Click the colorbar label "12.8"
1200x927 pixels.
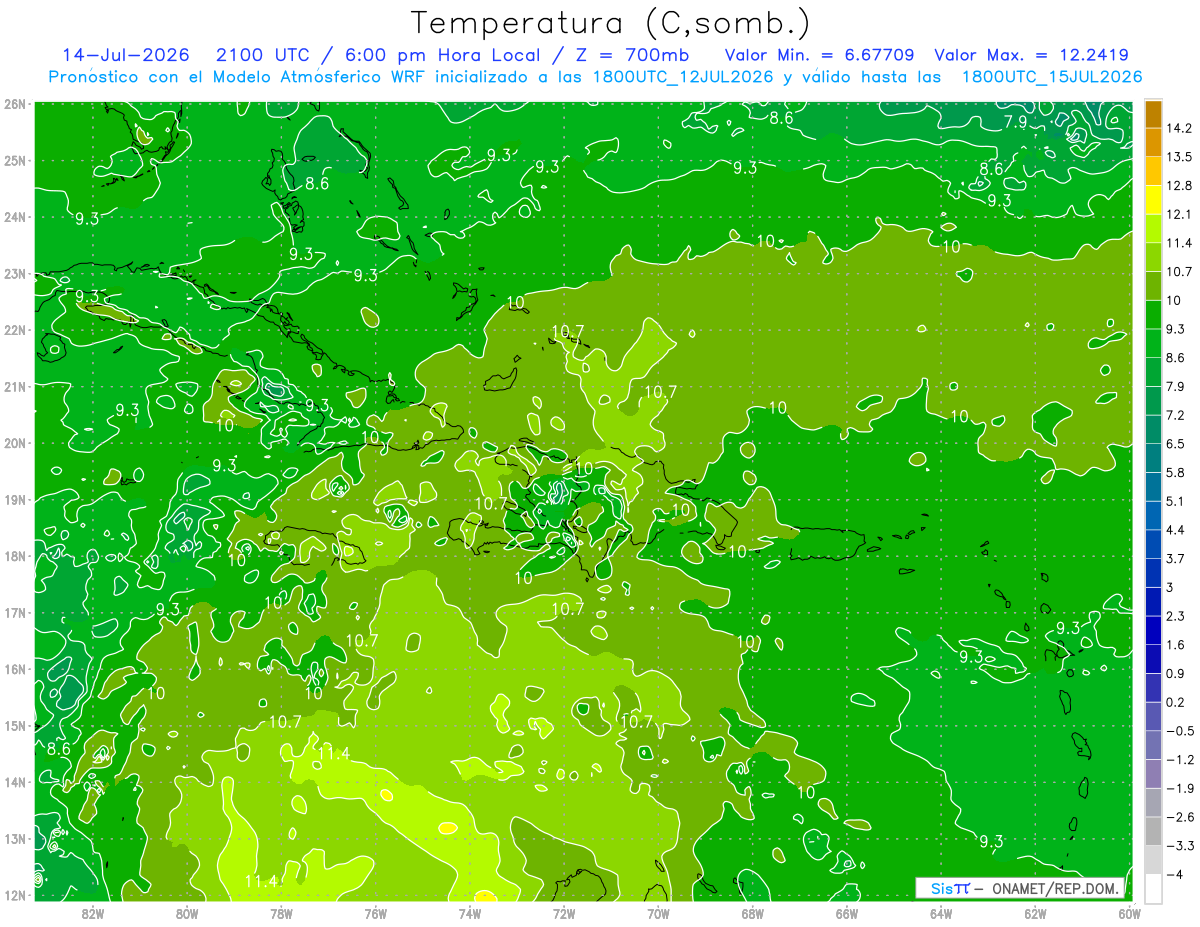[x=1178, y=186]
